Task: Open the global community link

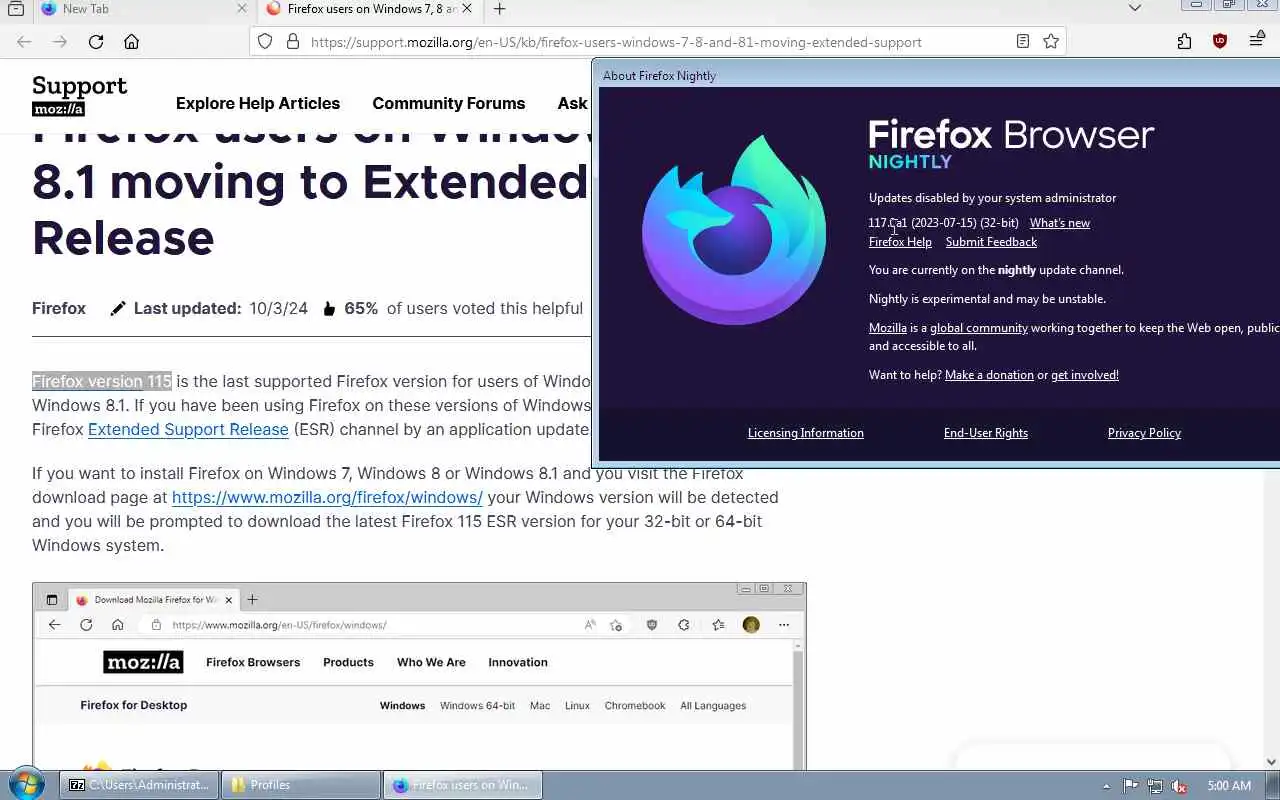Action: tap(979, 328)
